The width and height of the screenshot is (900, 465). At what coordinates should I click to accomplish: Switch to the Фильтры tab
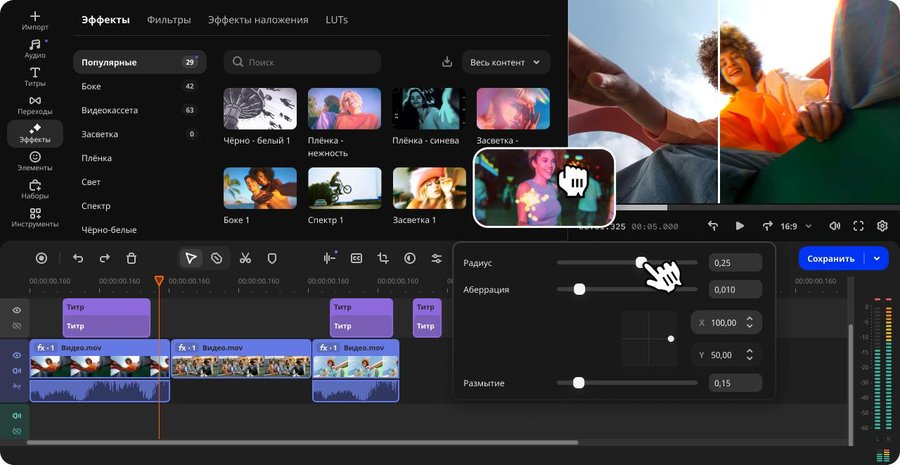point(169,19)
